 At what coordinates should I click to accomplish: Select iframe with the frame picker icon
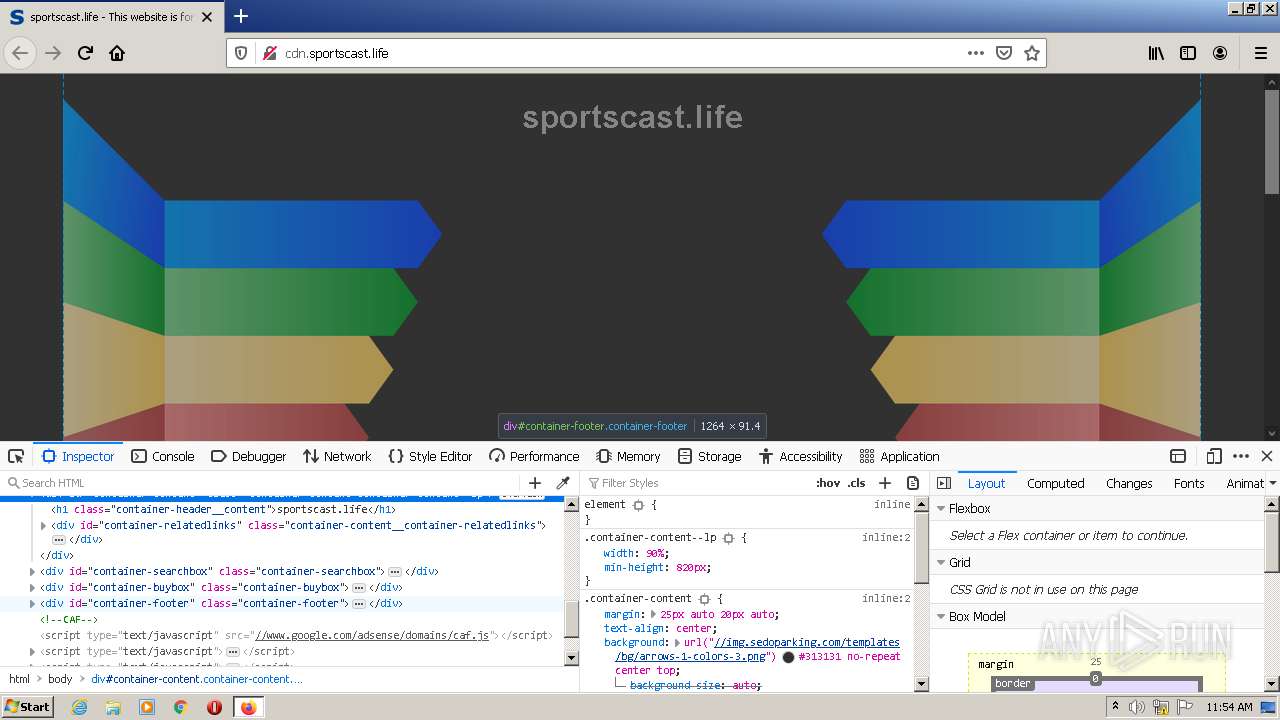(x=1178, y=456)
